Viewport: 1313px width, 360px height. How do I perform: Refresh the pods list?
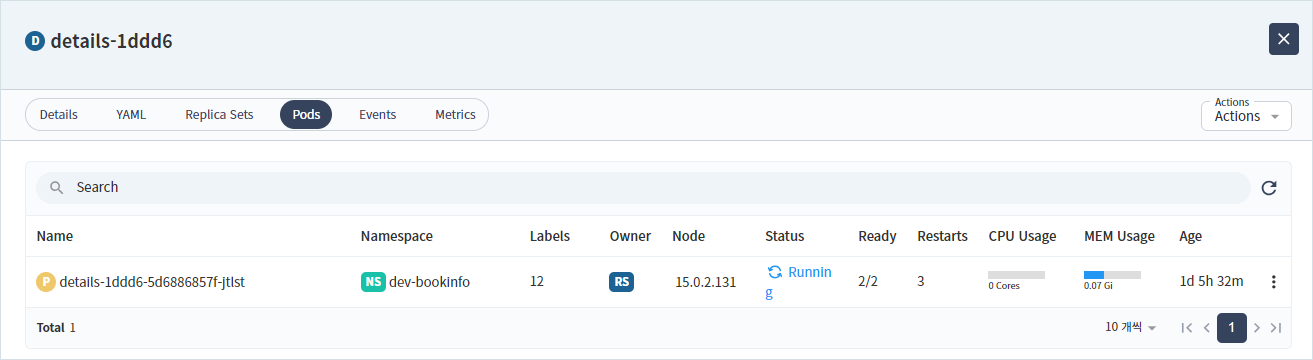tap(1269, 188)
